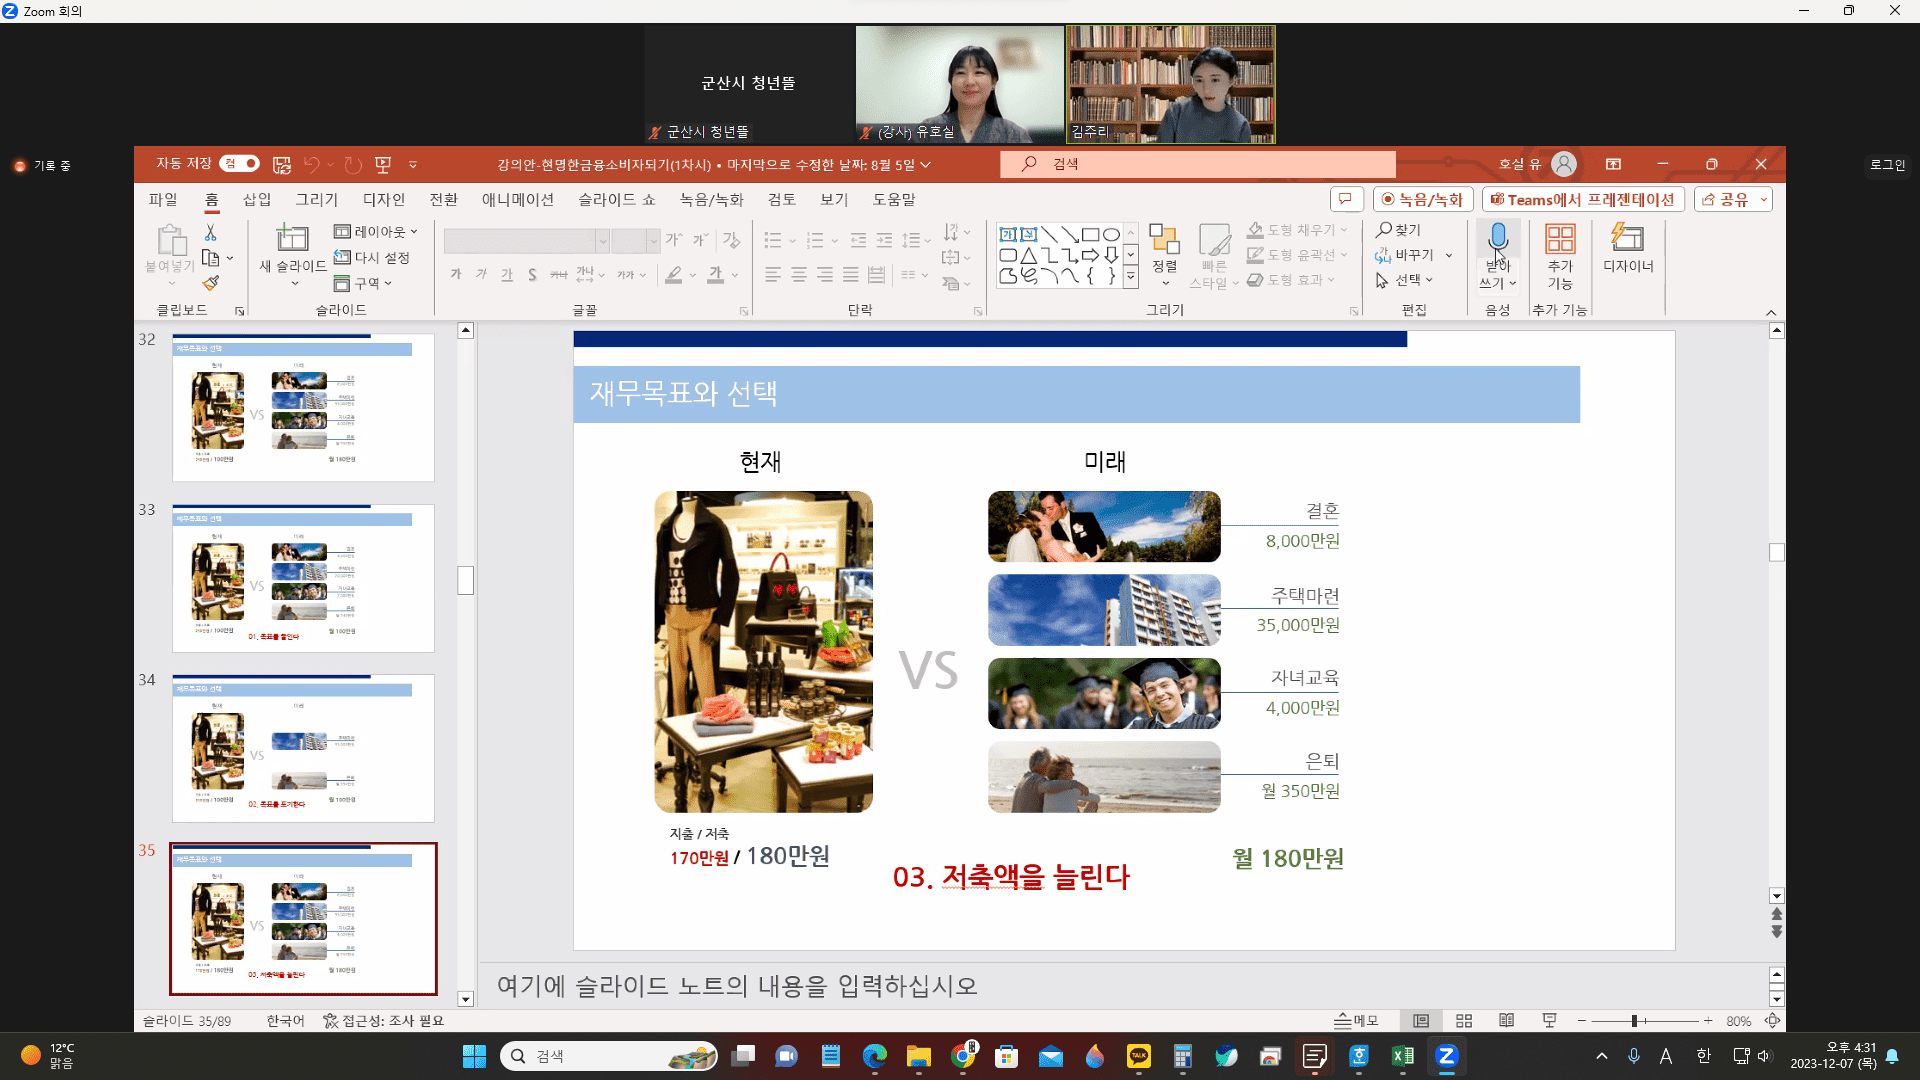1920x1080 pixels.
Task: Click the Cut scissors icon
Action: coord(210,232)
